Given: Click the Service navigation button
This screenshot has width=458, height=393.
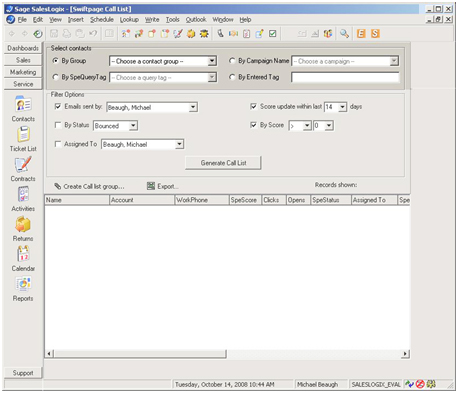Looking at the screenshot, I should point(23,84).
